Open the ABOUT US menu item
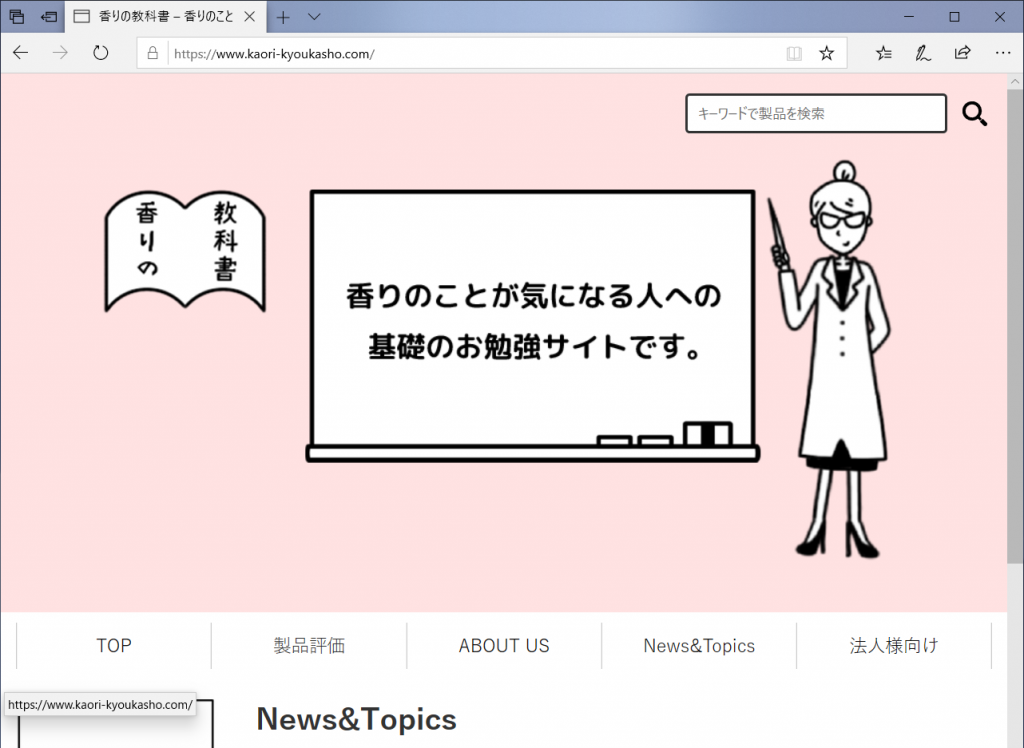This screenshot has height=748, width=1024. click(x=504, y=645)
